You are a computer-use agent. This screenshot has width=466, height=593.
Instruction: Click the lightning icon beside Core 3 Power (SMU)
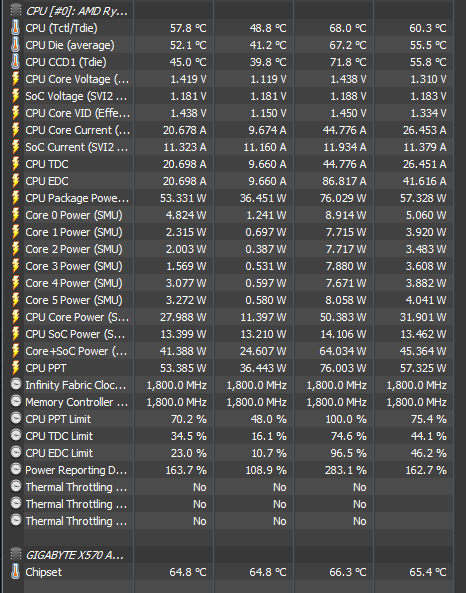pos(15,266)
